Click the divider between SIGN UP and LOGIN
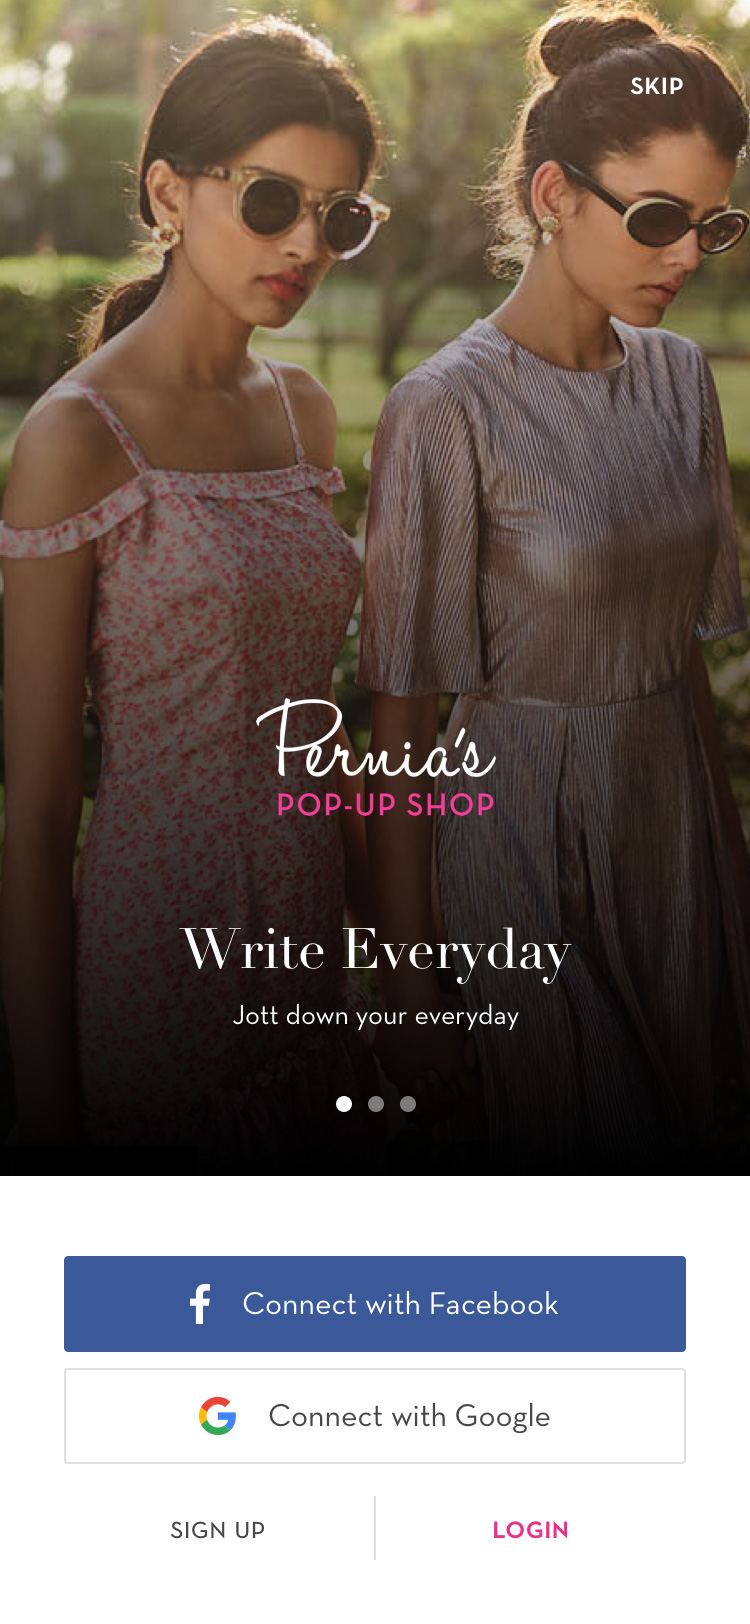Image resolution: width=750 pixels, height=1624 pixels. coord(375,1528)
